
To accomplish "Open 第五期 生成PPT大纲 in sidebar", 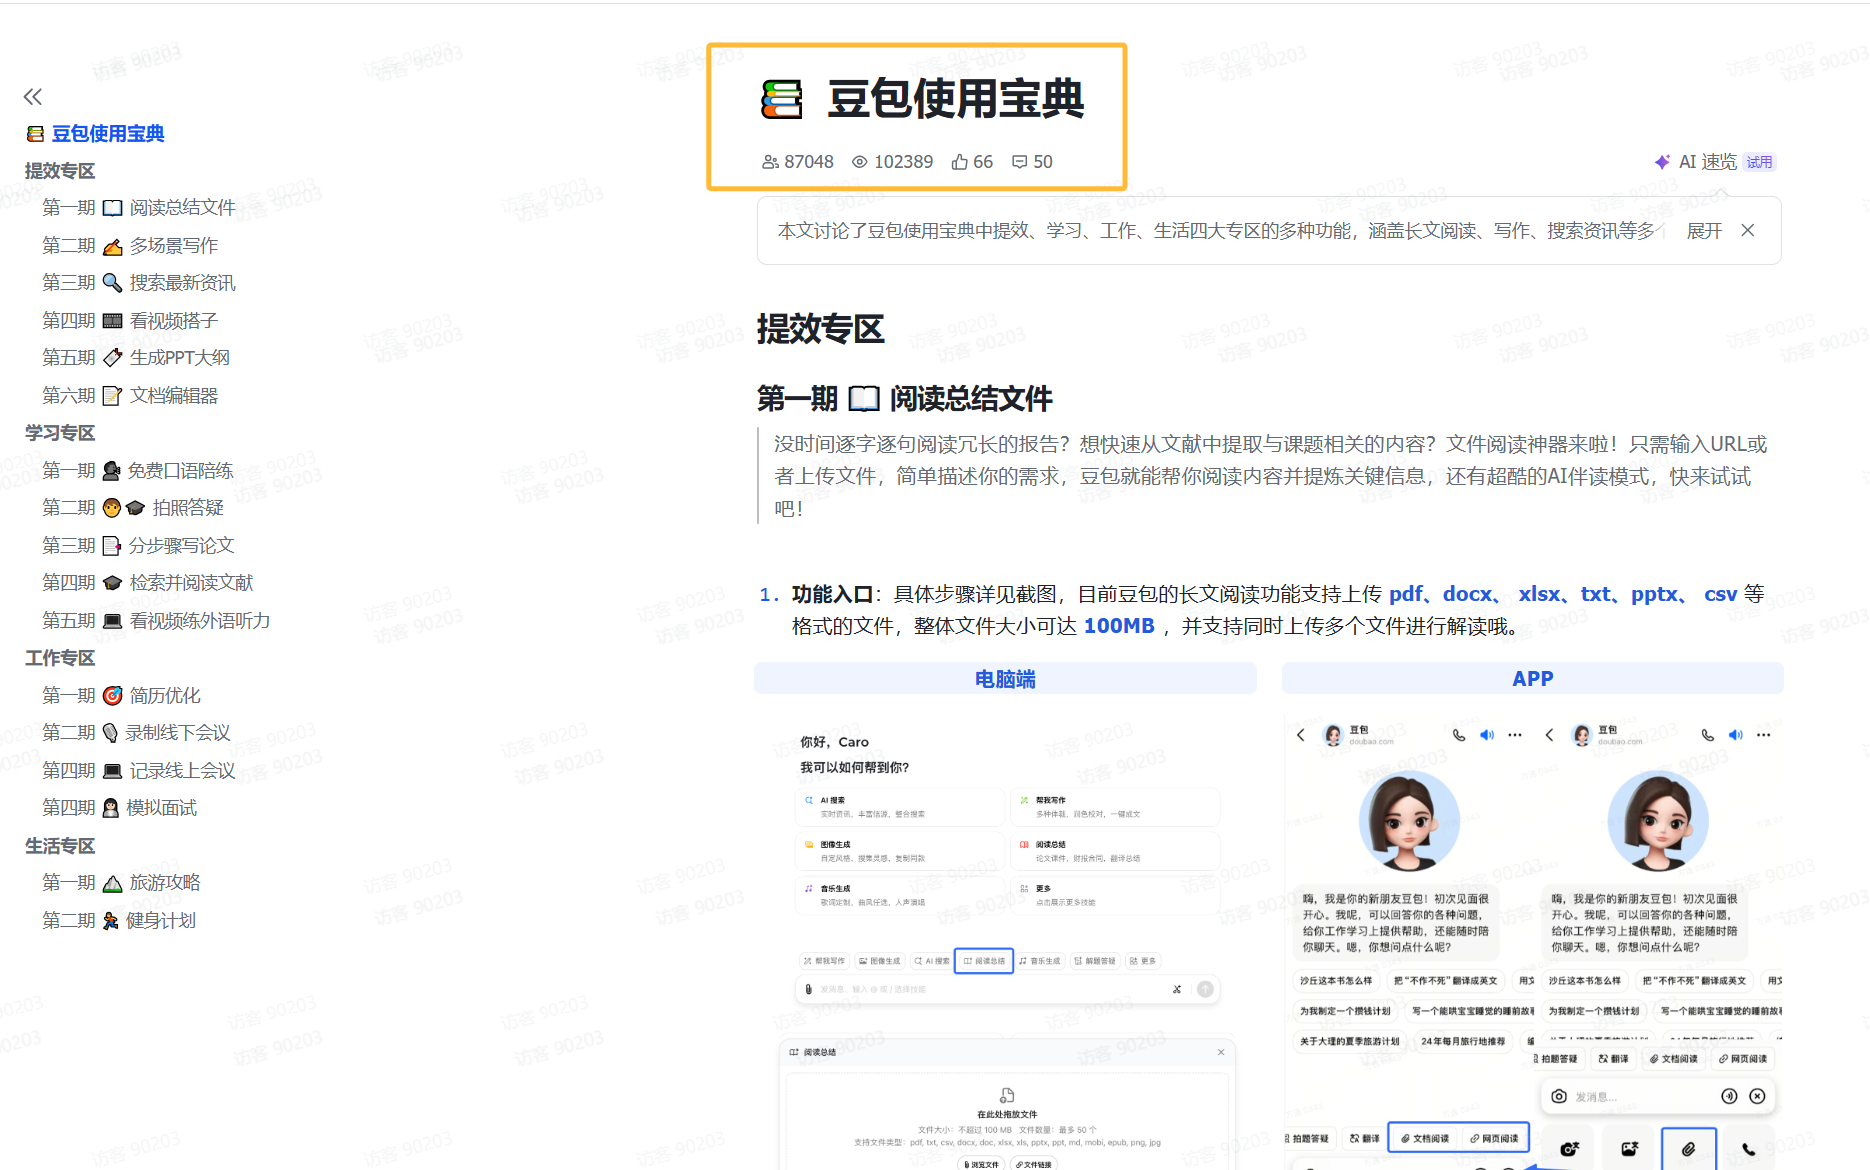I will coord(136,358).
